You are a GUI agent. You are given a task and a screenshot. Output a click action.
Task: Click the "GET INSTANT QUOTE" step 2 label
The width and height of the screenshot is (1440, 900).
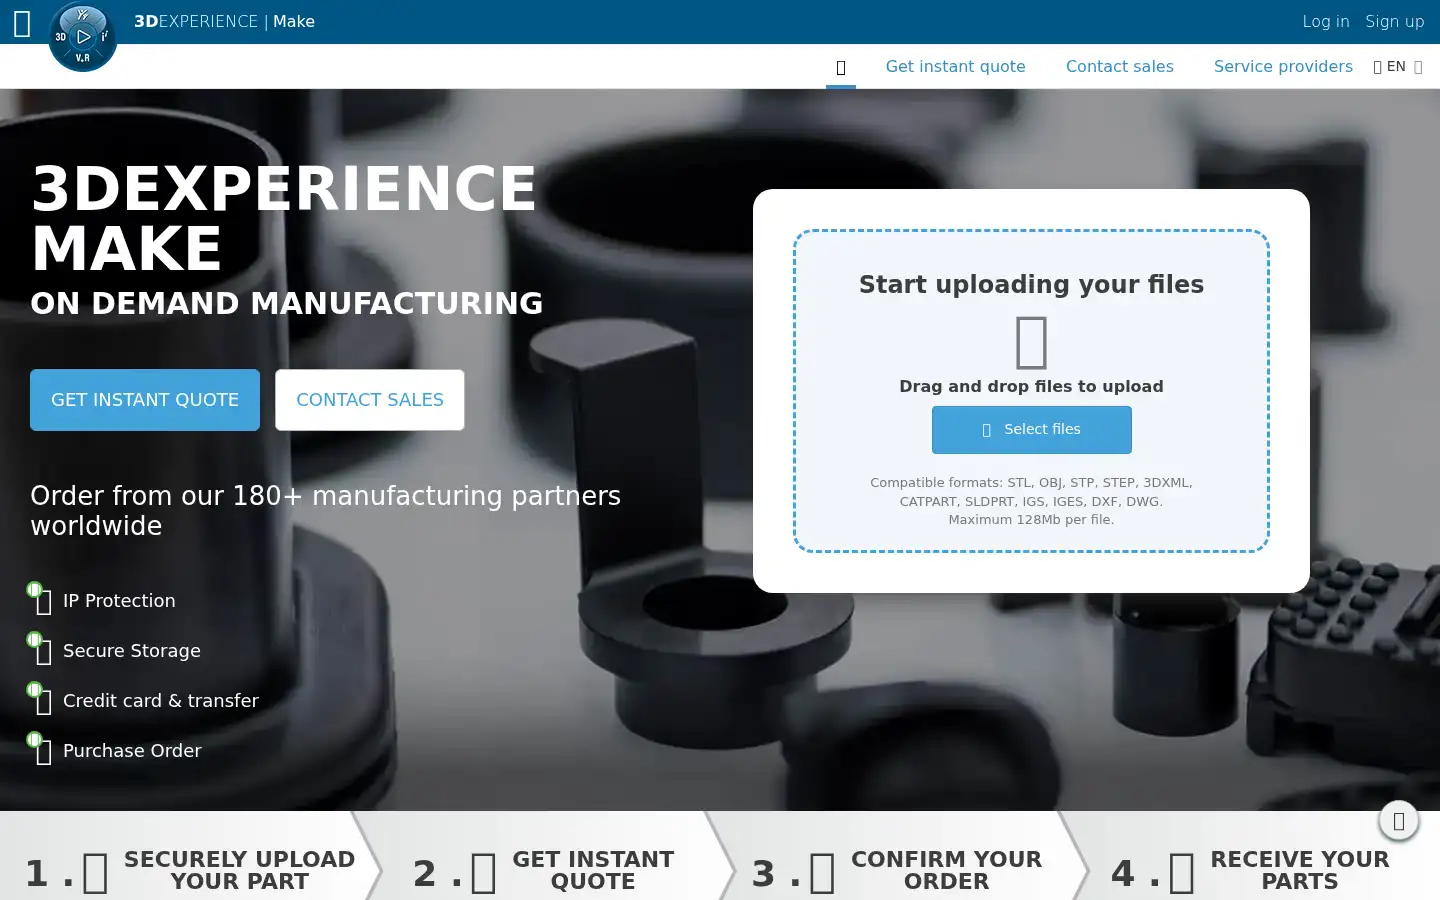[593, 870]
